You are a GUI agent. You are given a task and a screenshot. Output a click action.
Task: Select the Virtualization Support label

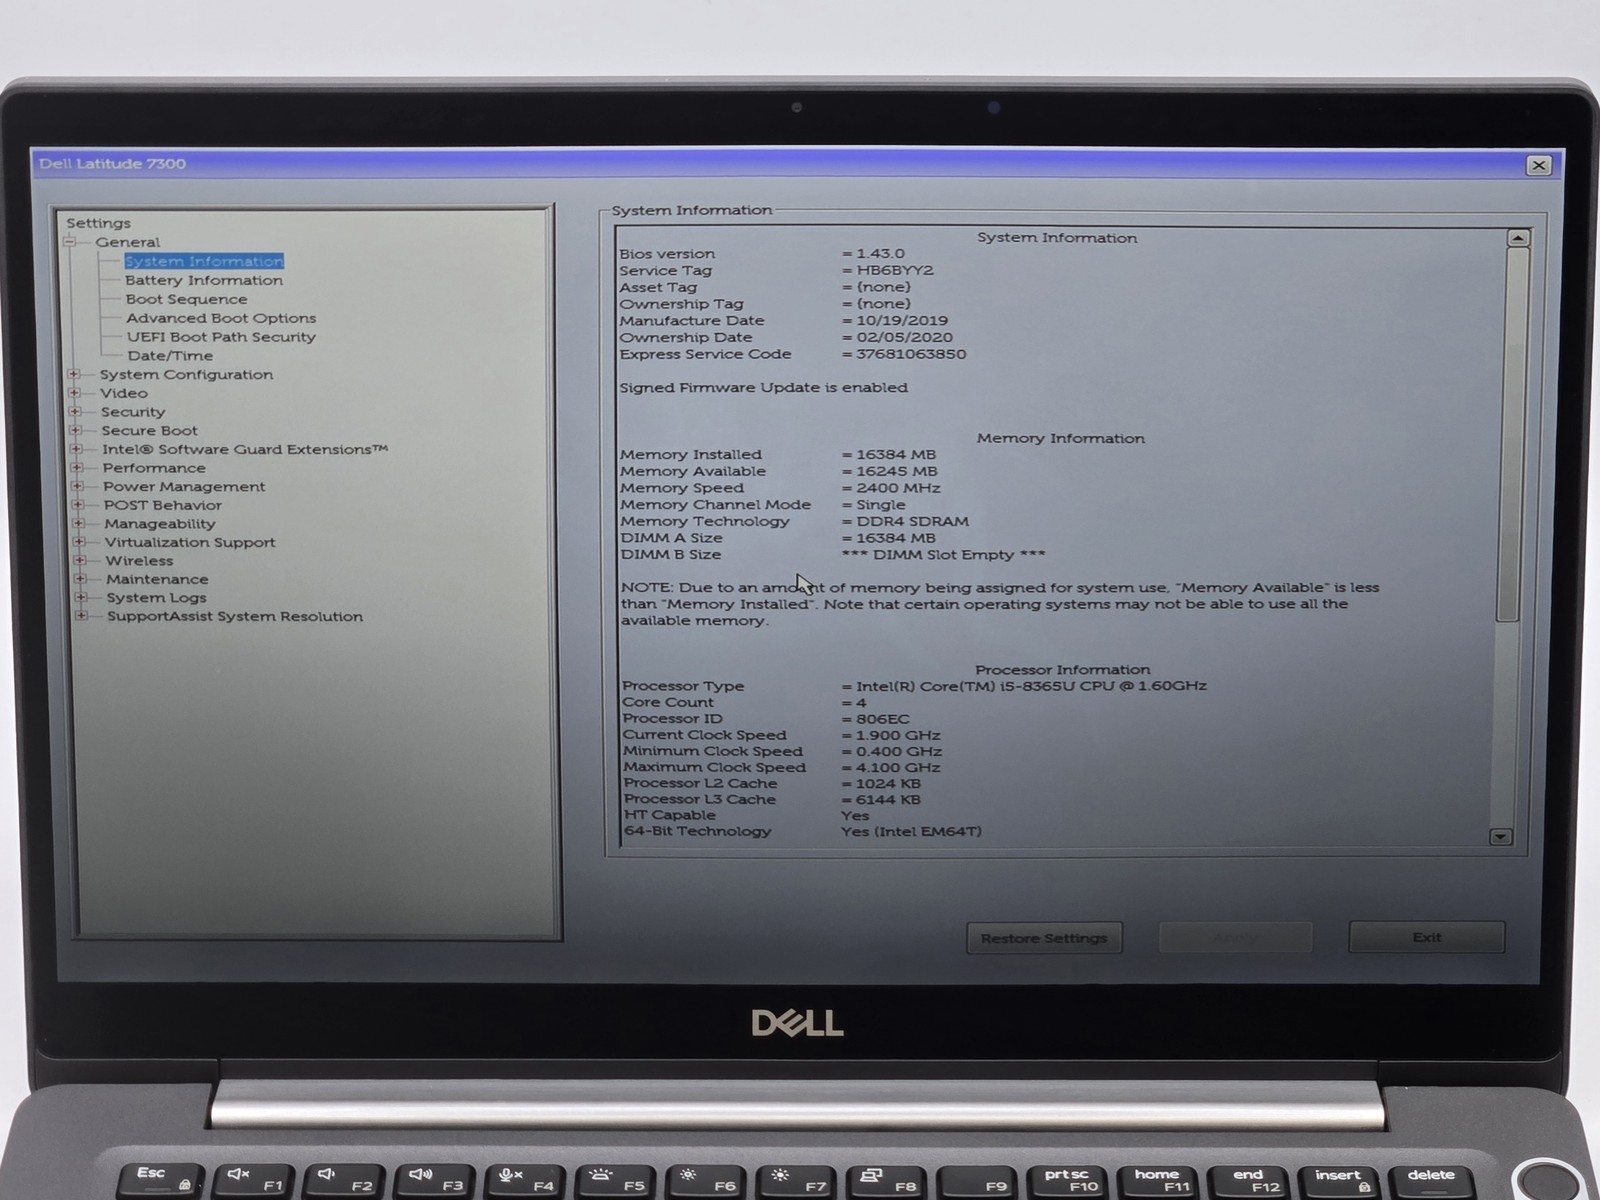(x=190, y=542)
